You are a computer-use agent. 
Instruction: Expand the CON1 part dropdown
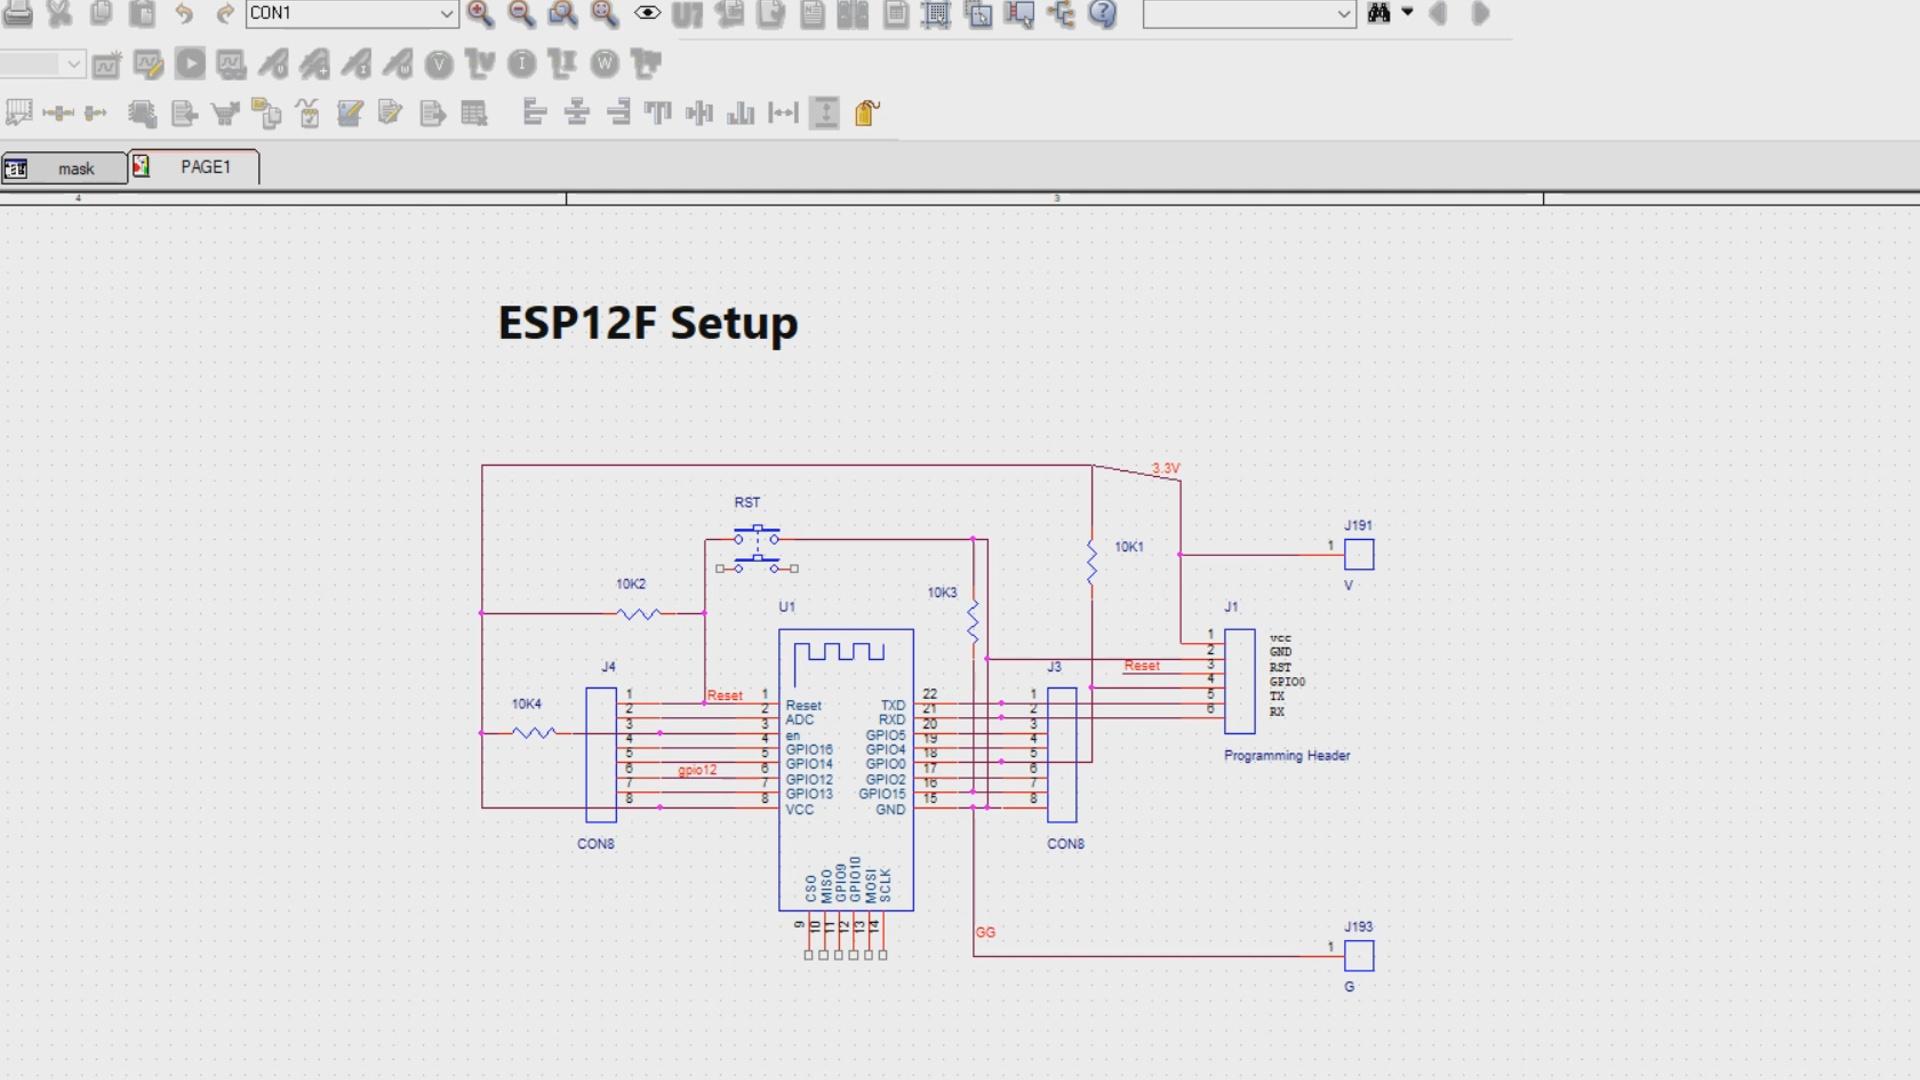446,13
